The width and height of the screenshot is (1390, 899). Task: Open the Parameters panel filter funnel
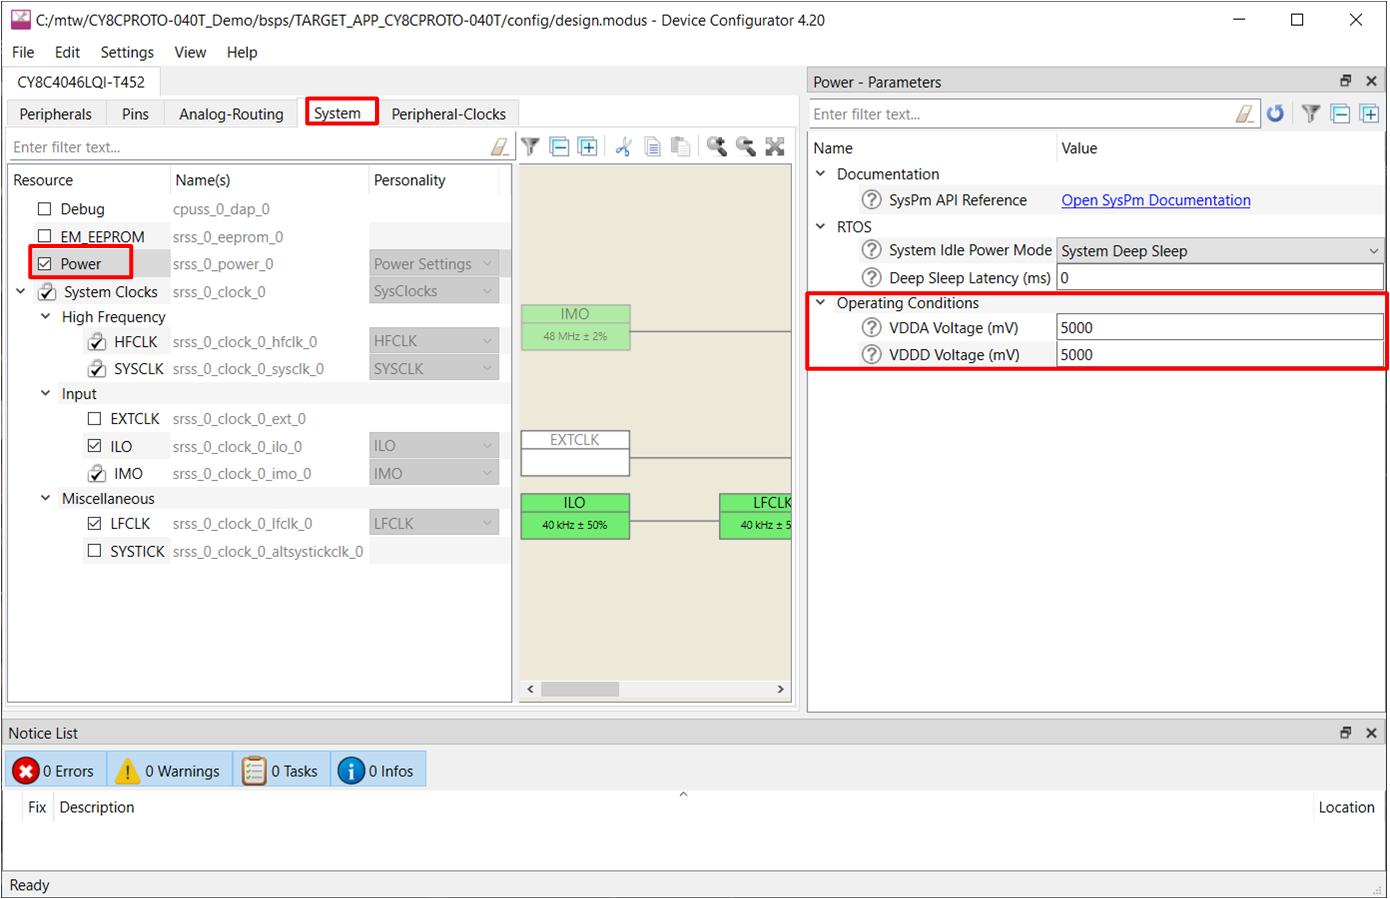click(1311, 114)
